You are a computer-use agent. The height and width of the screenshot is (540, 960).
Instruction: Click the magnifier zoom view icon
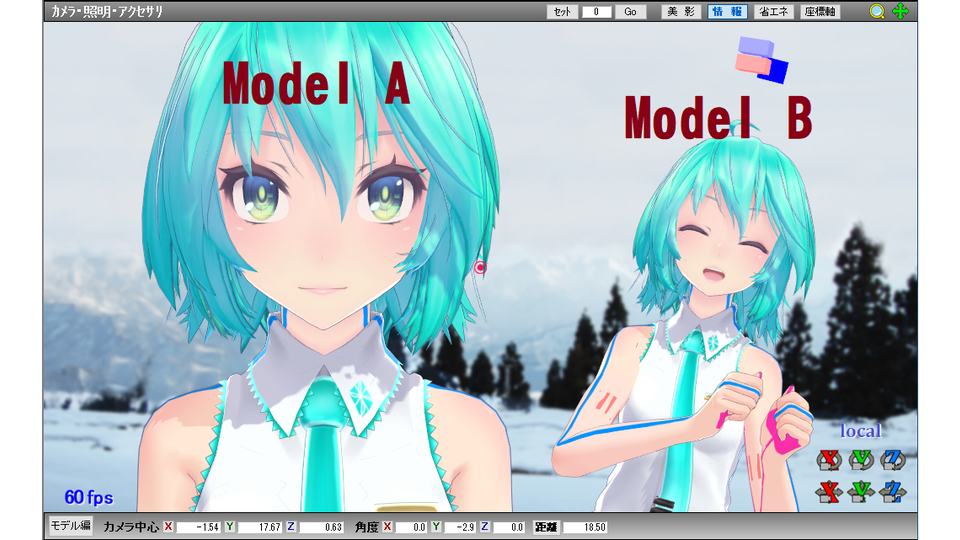click(x=877, y=11)
